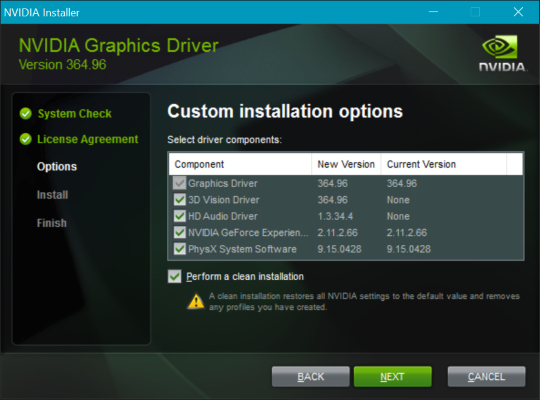Viewport: 540px width, 400px height.
Task: Click the Select driver components label
Action: click(225, 140)
